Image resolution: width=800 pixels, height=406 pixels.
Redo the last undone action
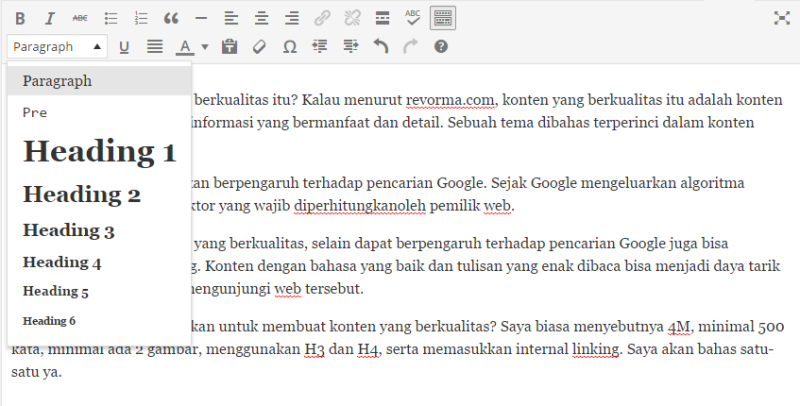click(410, 46)
